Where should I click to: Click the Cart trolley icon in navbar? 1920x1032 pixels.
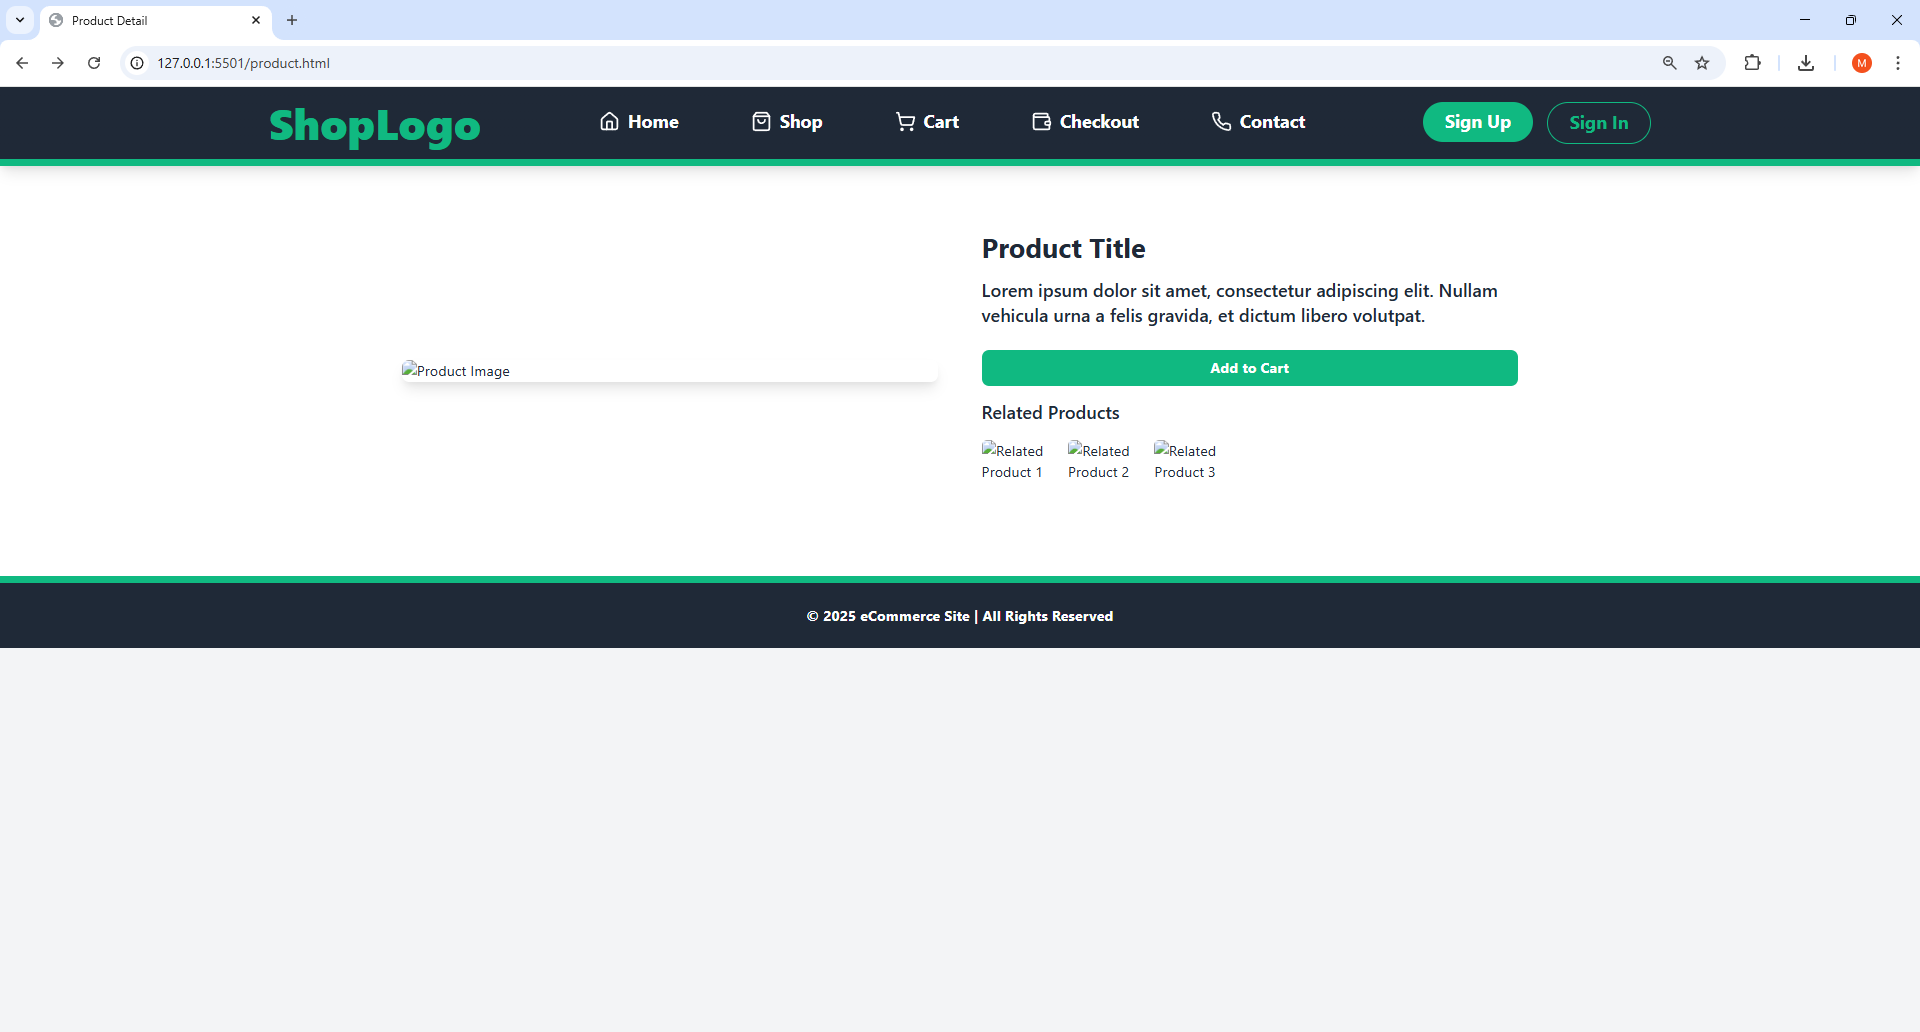pyautogui.click(x=905, y=122)
